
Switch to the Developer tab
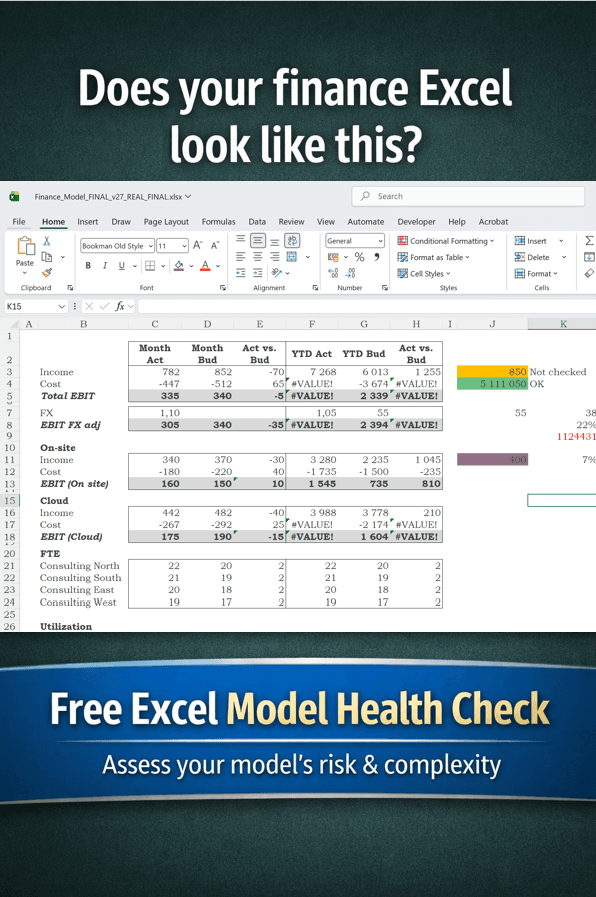[416, 221]
